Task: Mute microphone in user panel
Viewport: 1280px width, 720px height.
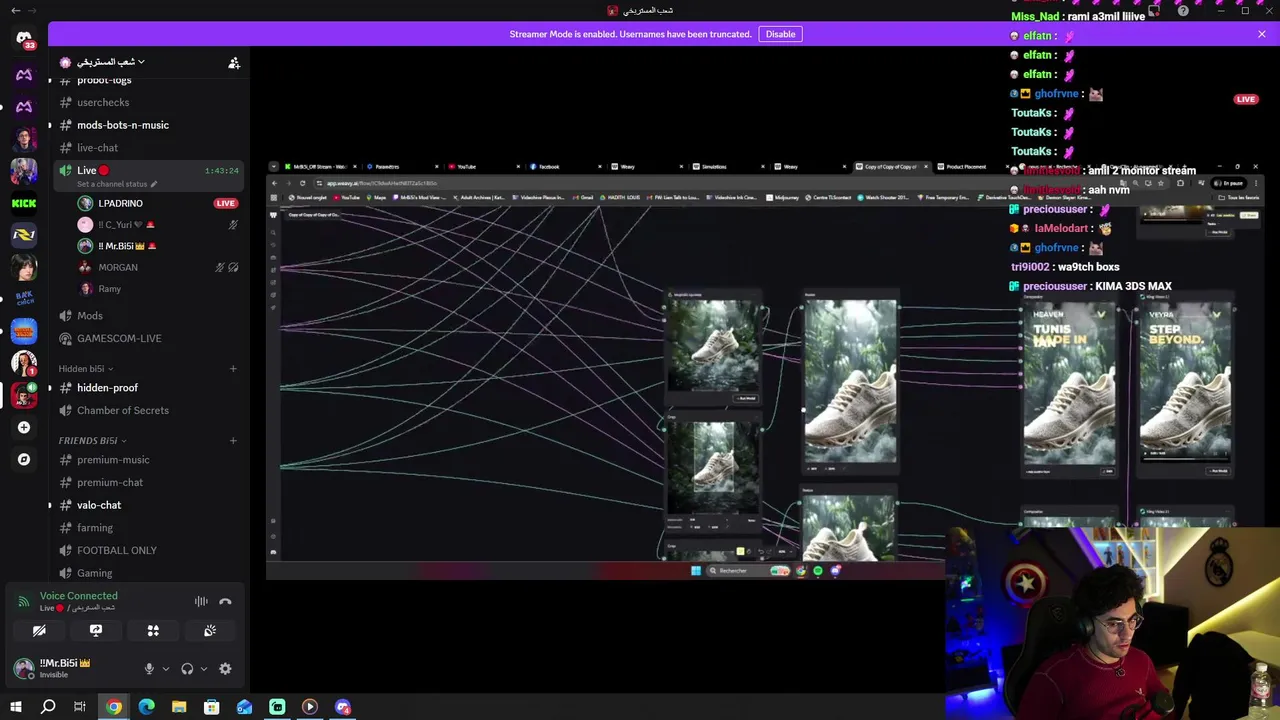Action: coord(149,669)
